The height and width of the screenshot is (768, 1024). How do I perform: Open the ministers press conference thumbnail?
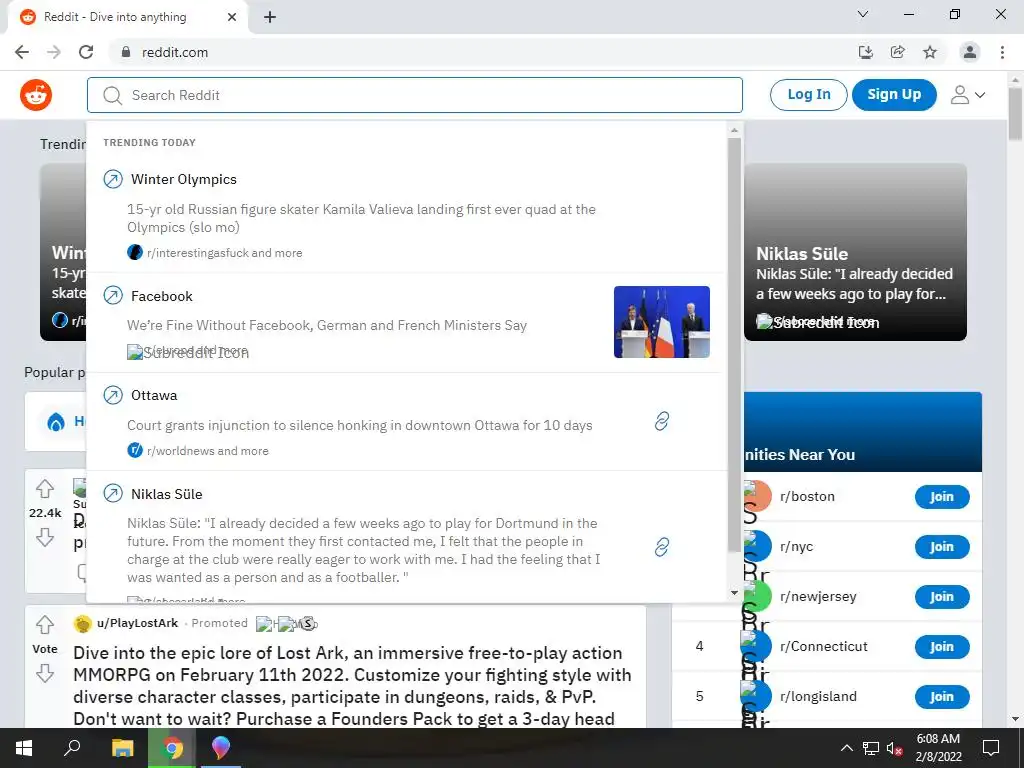tap(662, 322)
